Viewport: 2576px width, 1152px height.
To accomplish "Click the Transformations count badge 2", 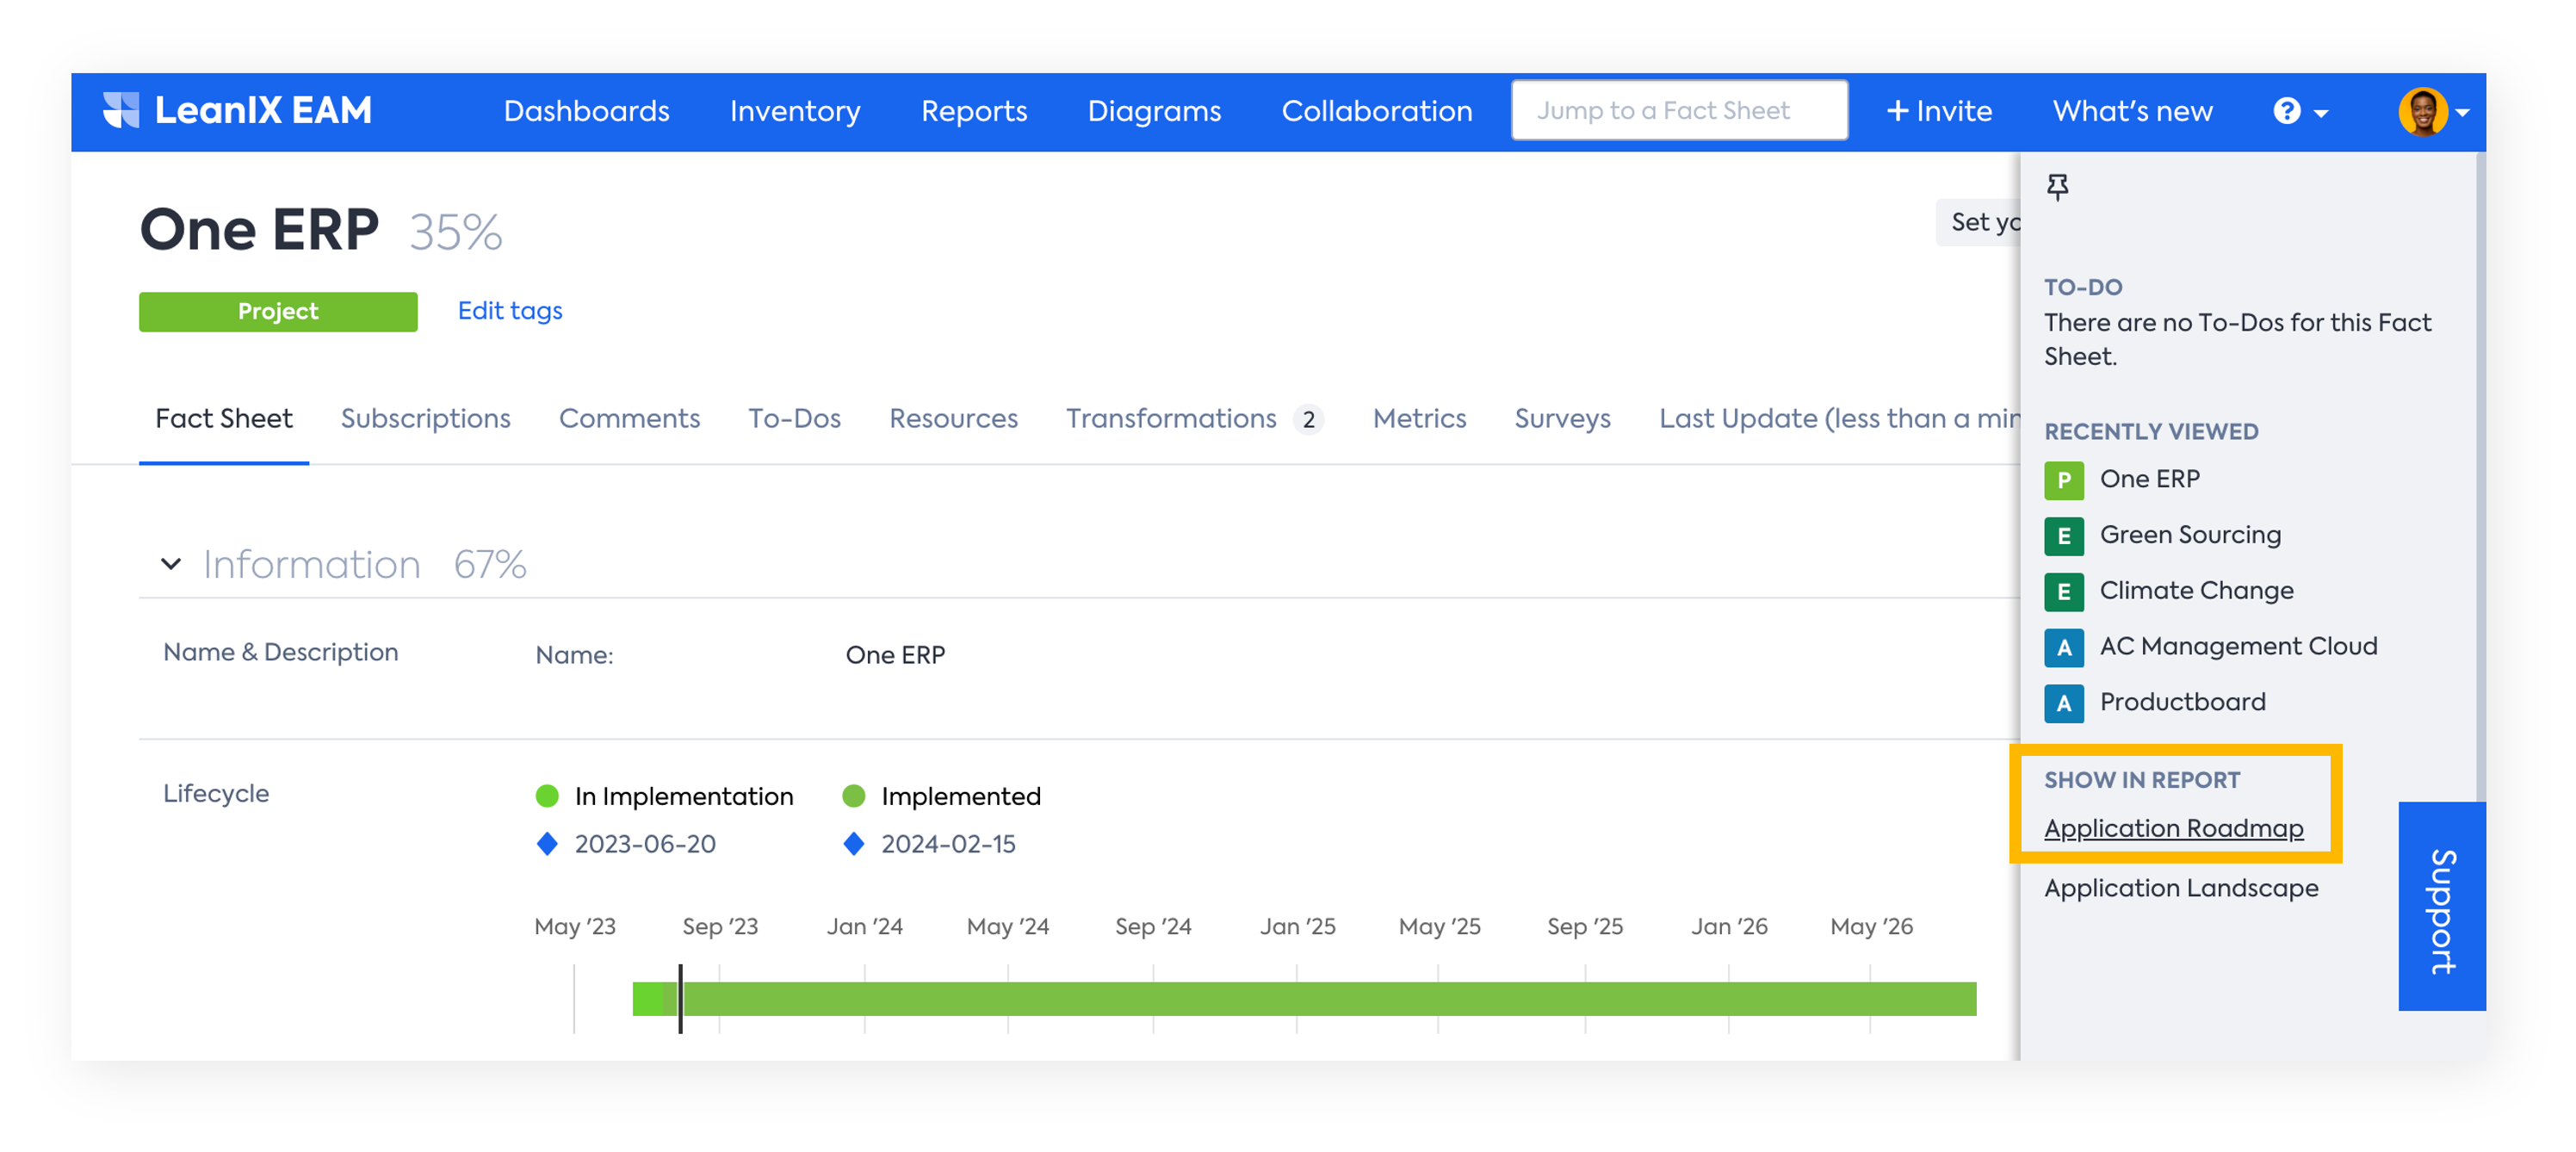I will (1308, 420).
